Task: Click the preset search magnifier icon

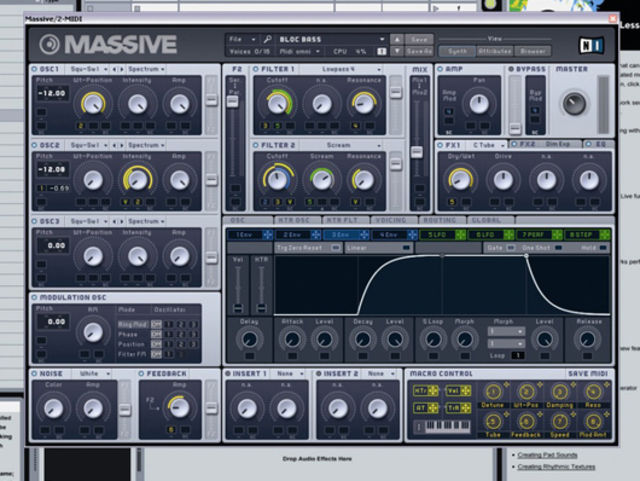Action: 267,39
